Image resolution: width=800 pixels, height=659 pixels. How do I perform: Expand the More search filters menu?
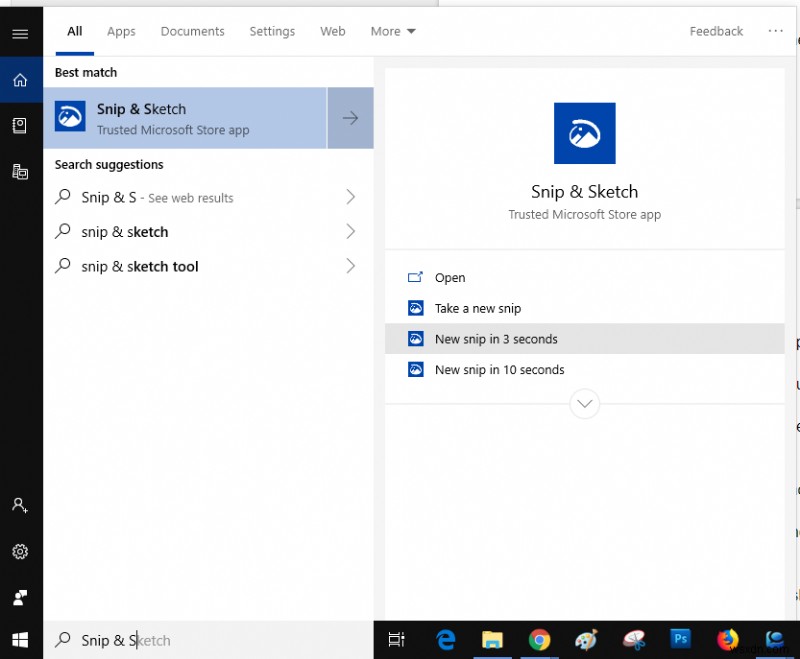pos(392,31)
